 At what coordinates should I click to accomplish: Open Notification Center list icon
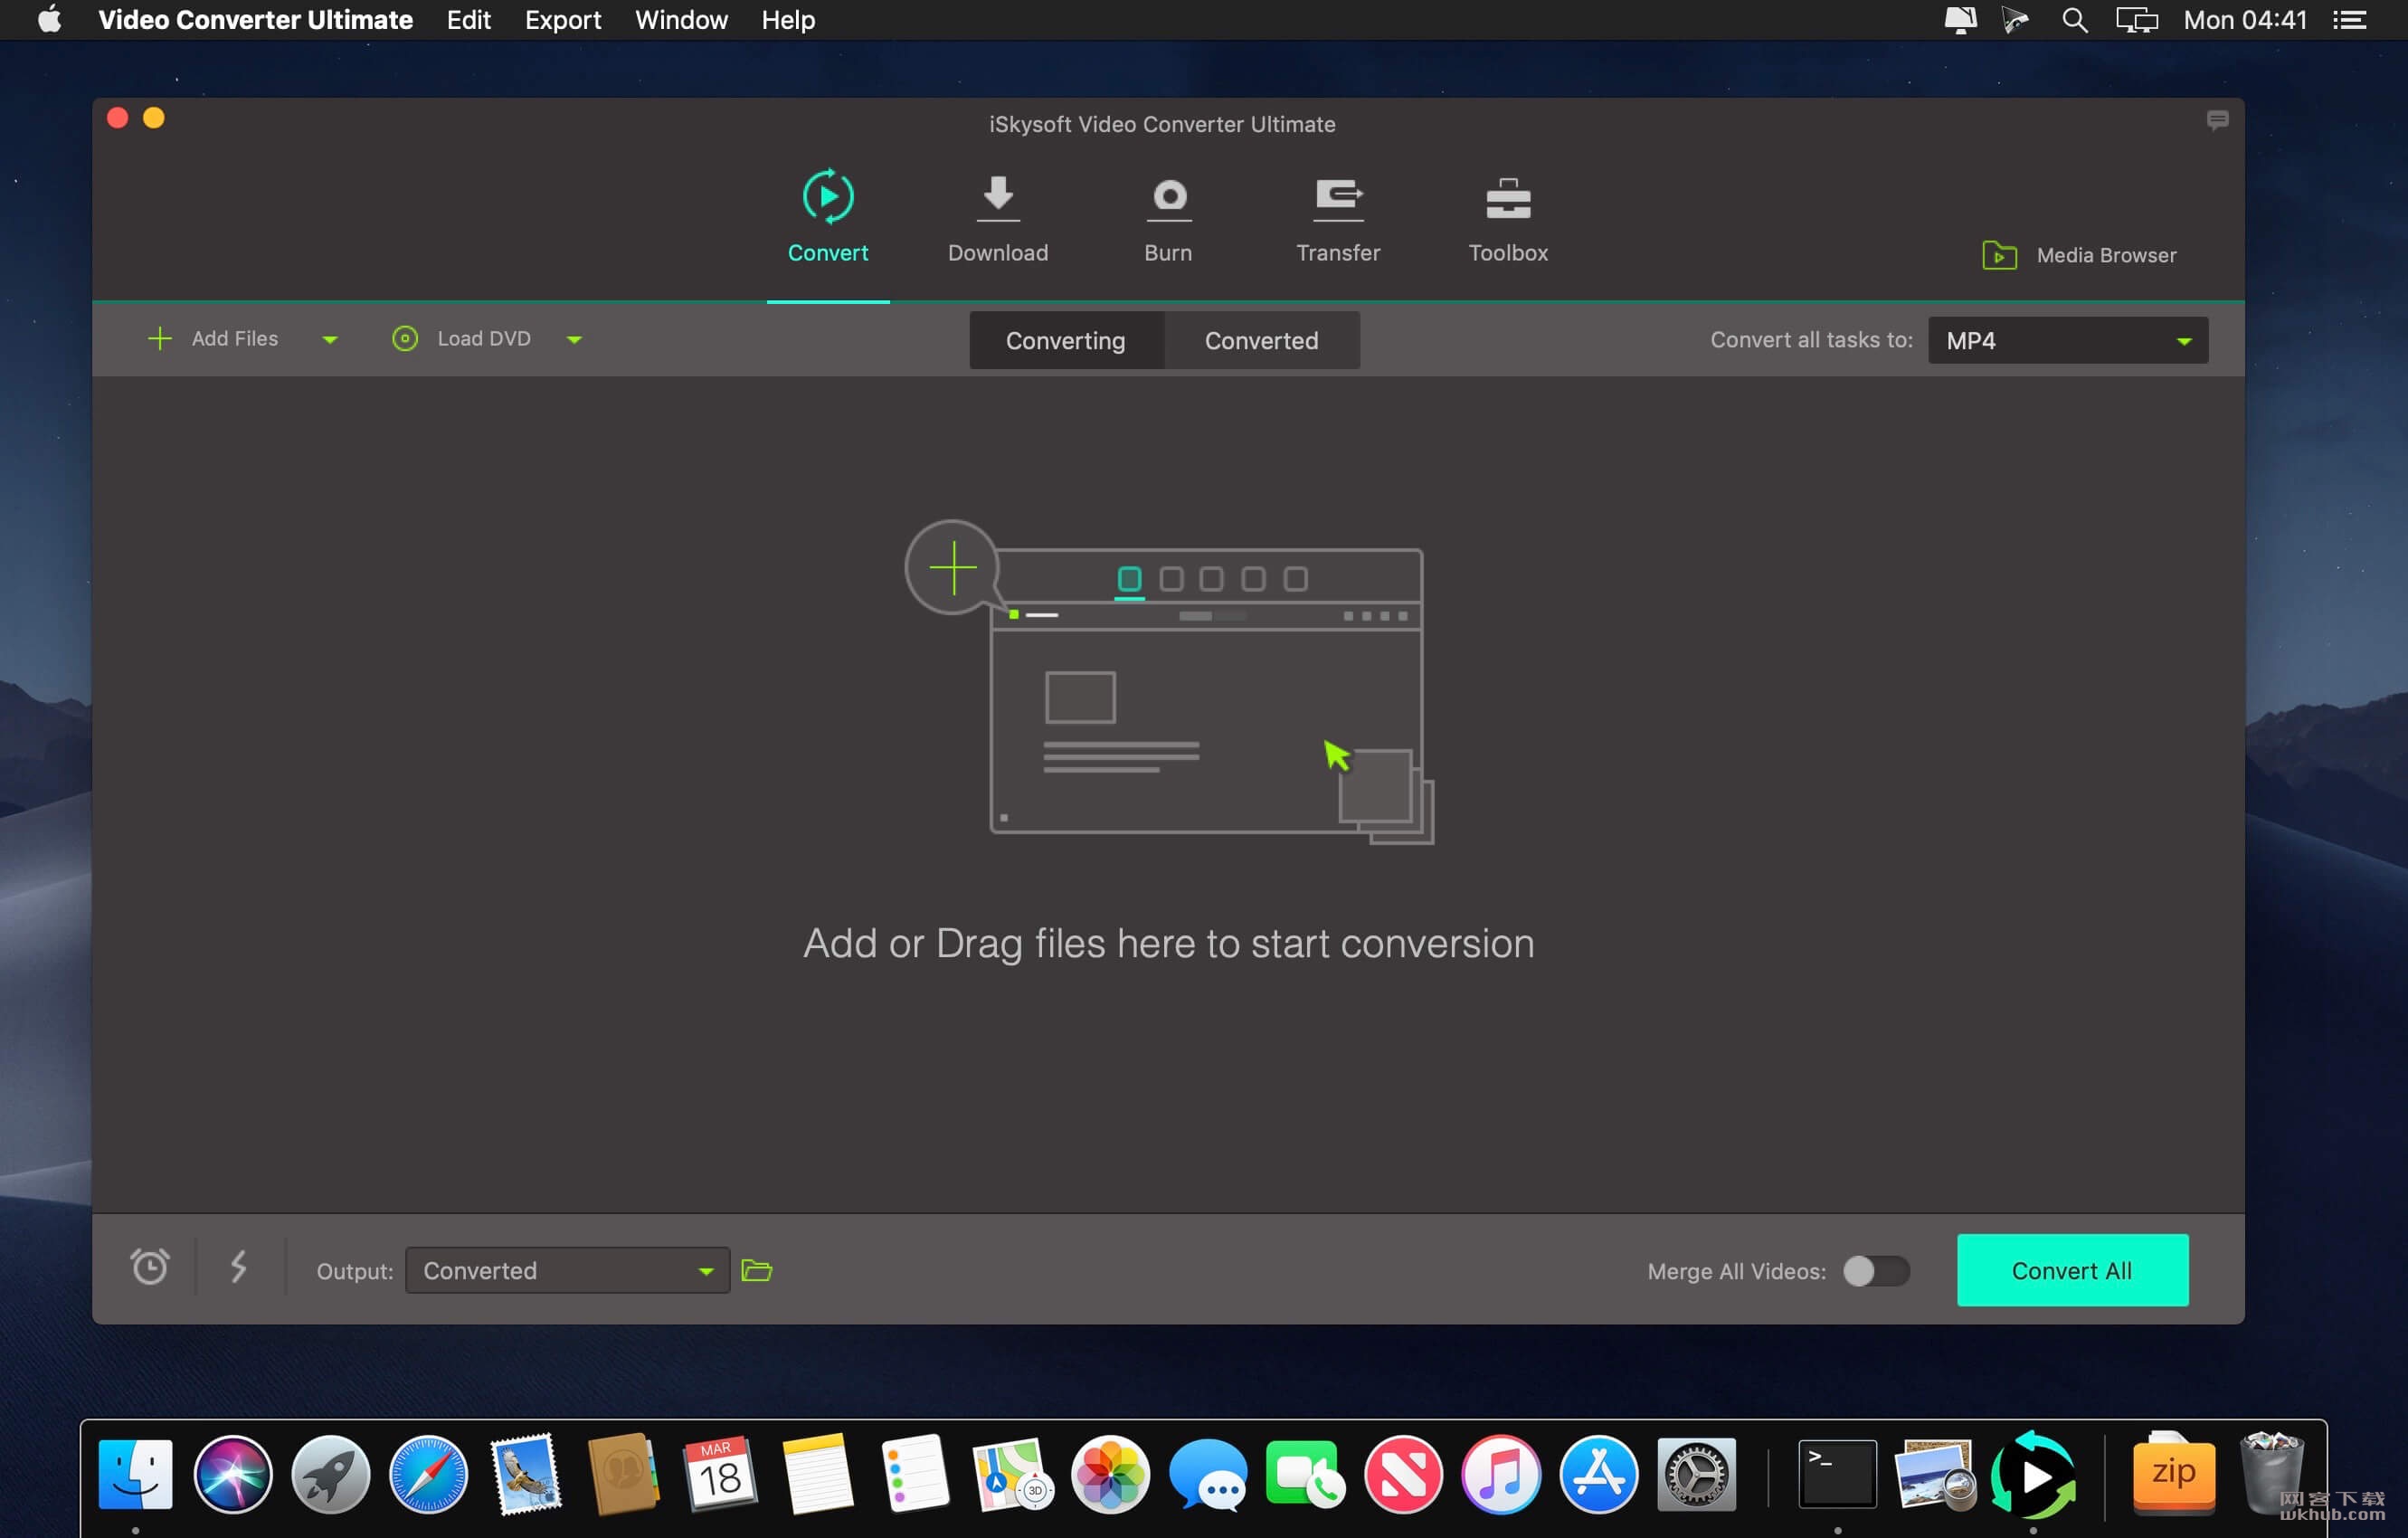[2348, 20]
